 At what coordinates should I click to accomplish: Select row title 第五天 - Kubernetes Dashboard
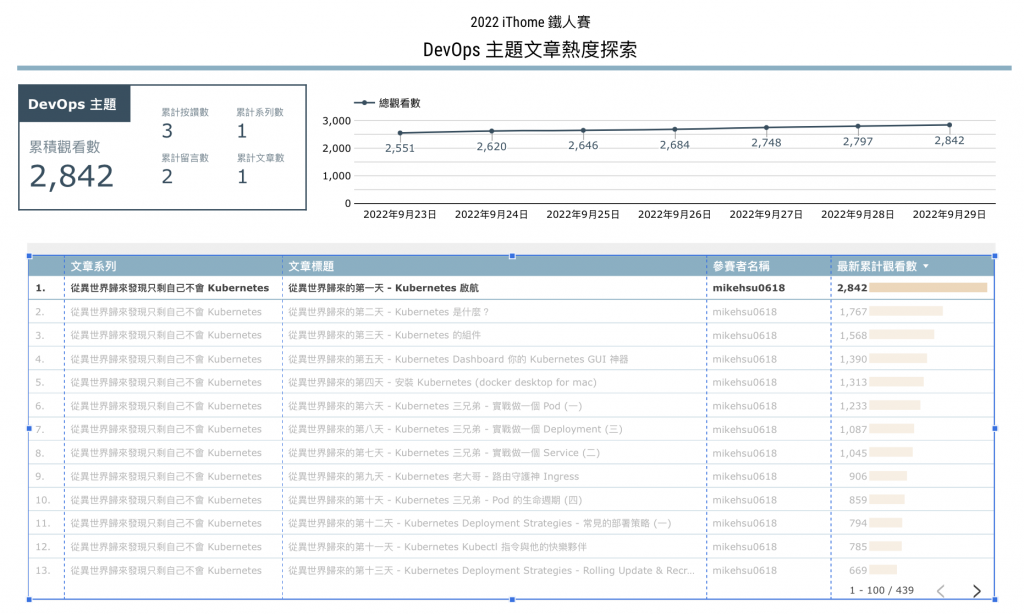[458, 359]
